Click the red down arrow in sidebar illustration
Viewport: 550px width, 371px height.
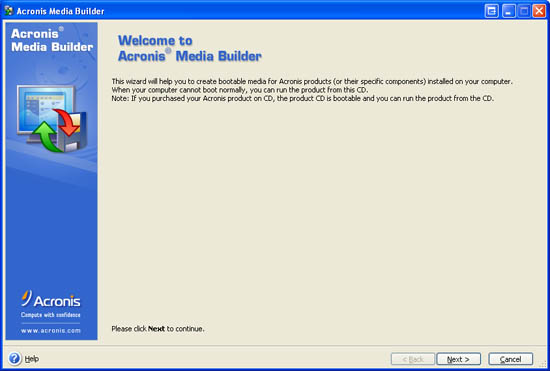(68, 122)
